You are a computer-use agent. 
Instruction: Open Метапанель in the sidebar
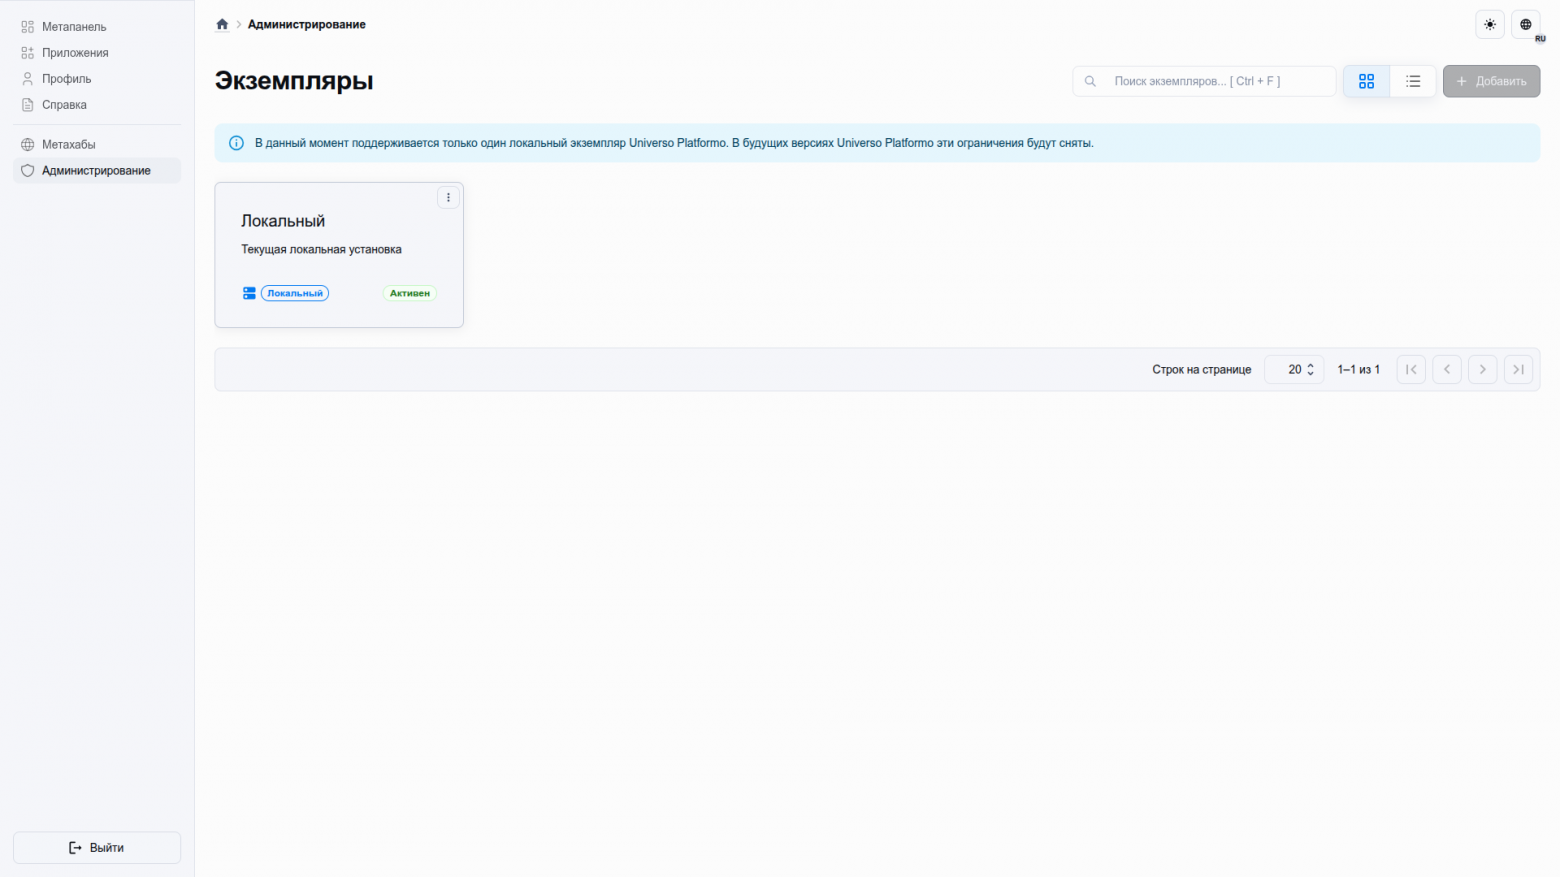[x=97, y=27]
